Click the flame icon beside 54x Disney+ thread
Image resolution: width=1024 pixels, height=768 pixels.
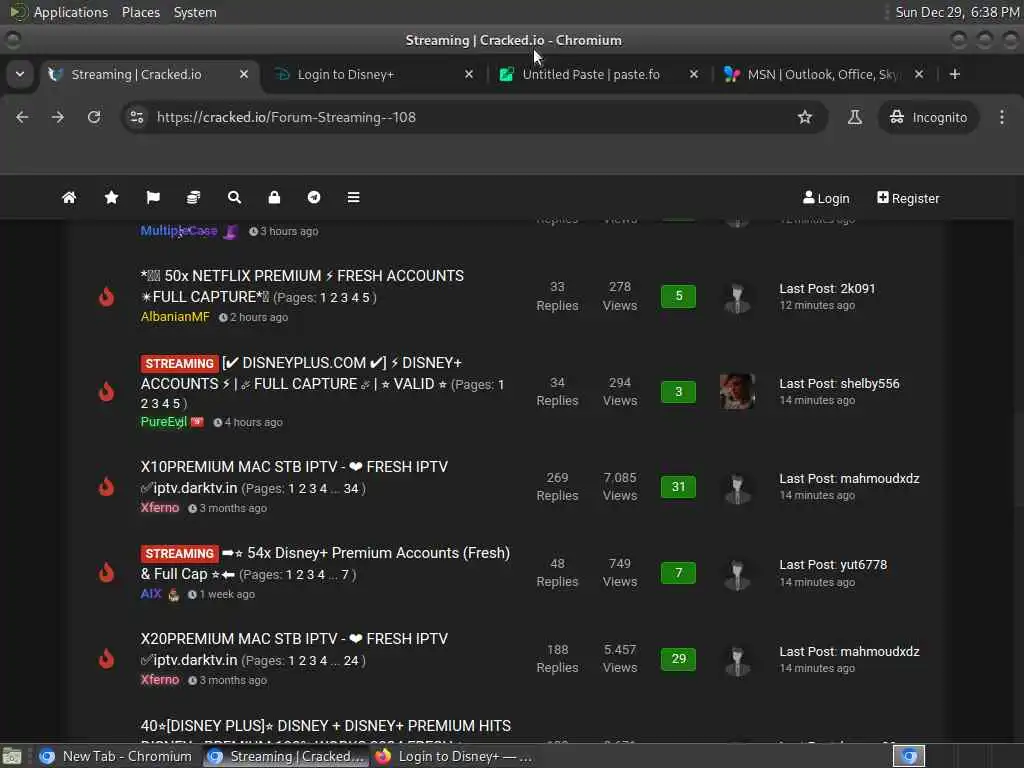click(106, 573)
